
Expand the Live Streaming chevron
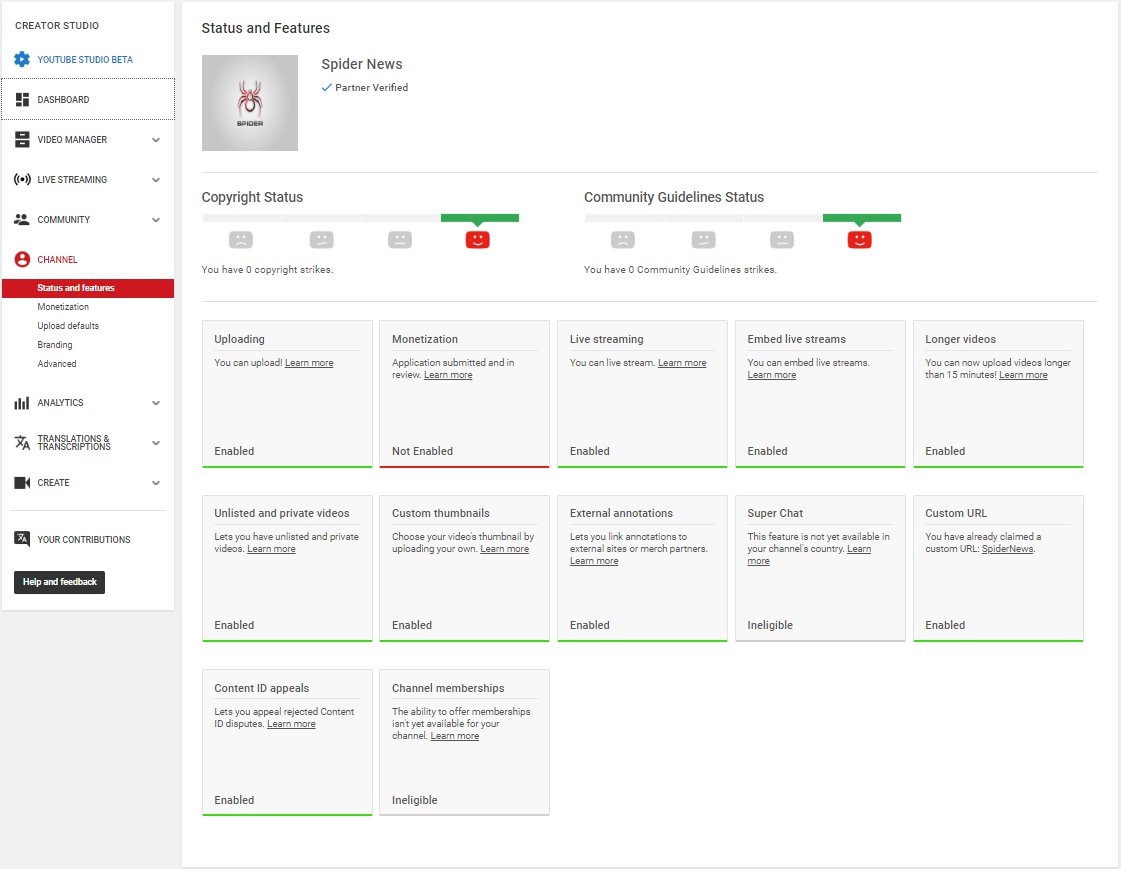point(156,180)
